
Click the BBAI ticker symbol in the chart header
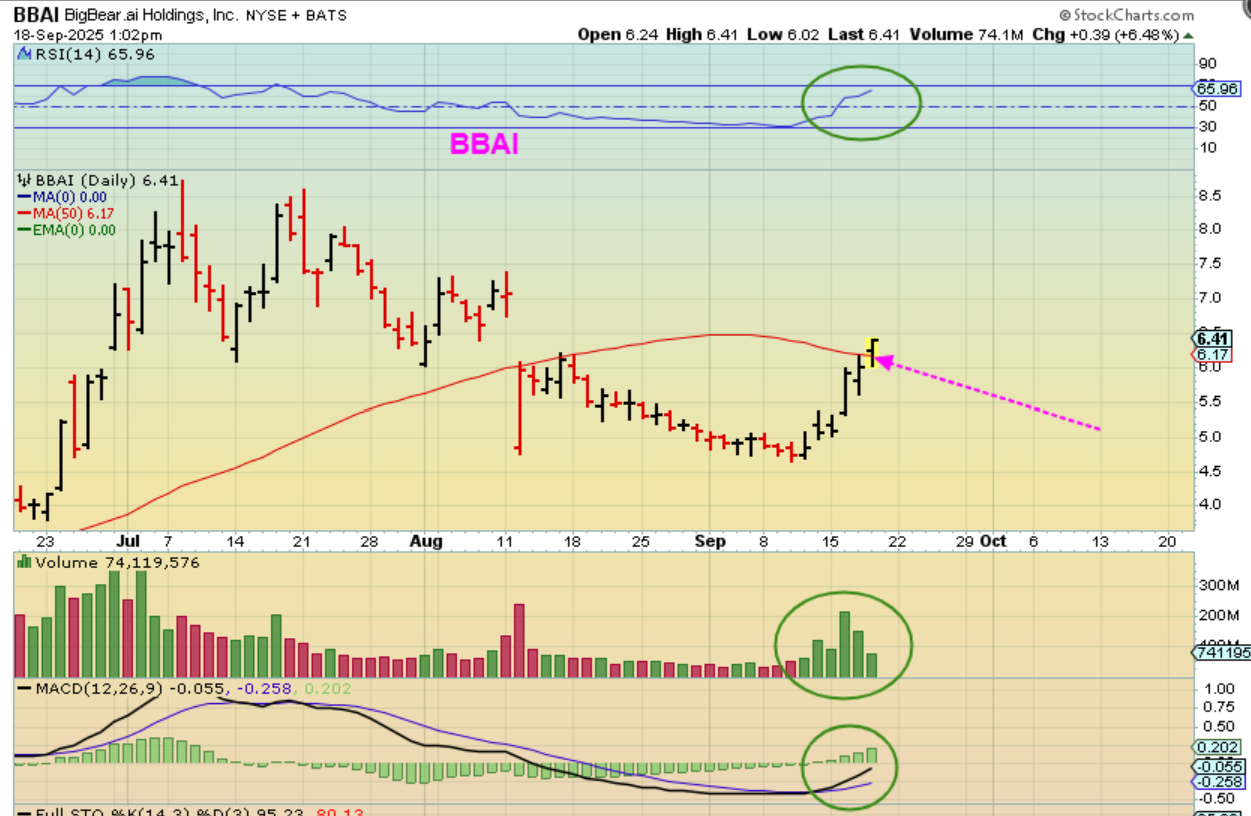tap(36, 15)
